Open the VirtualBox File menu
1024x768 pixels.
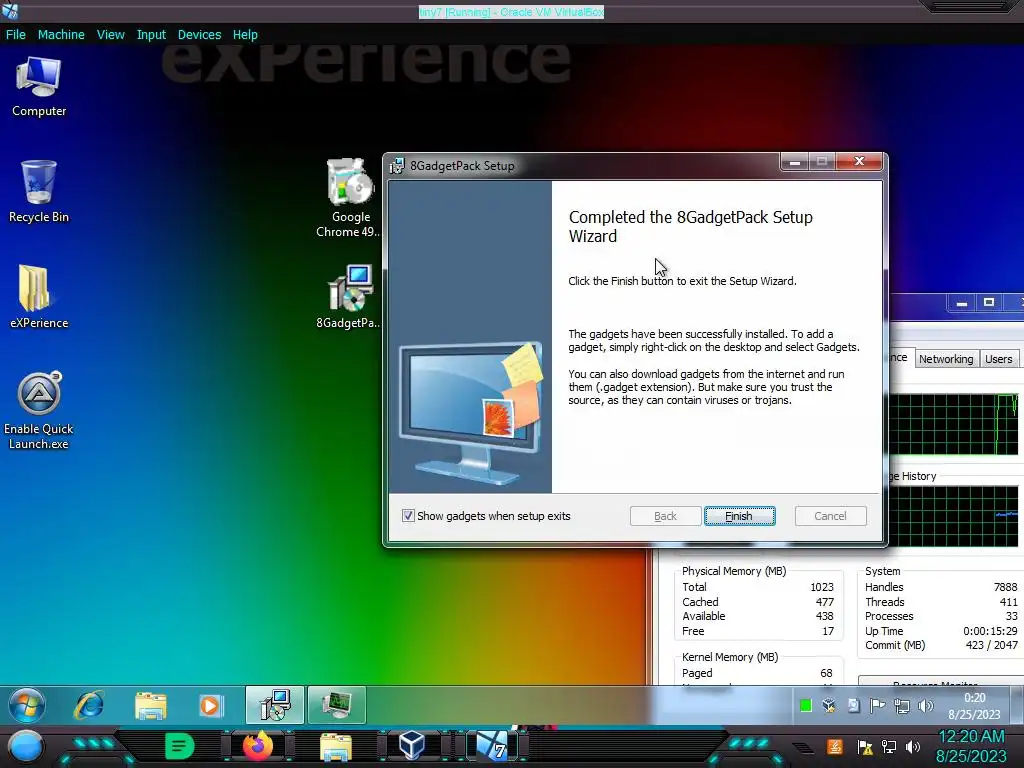click(16, 35)
